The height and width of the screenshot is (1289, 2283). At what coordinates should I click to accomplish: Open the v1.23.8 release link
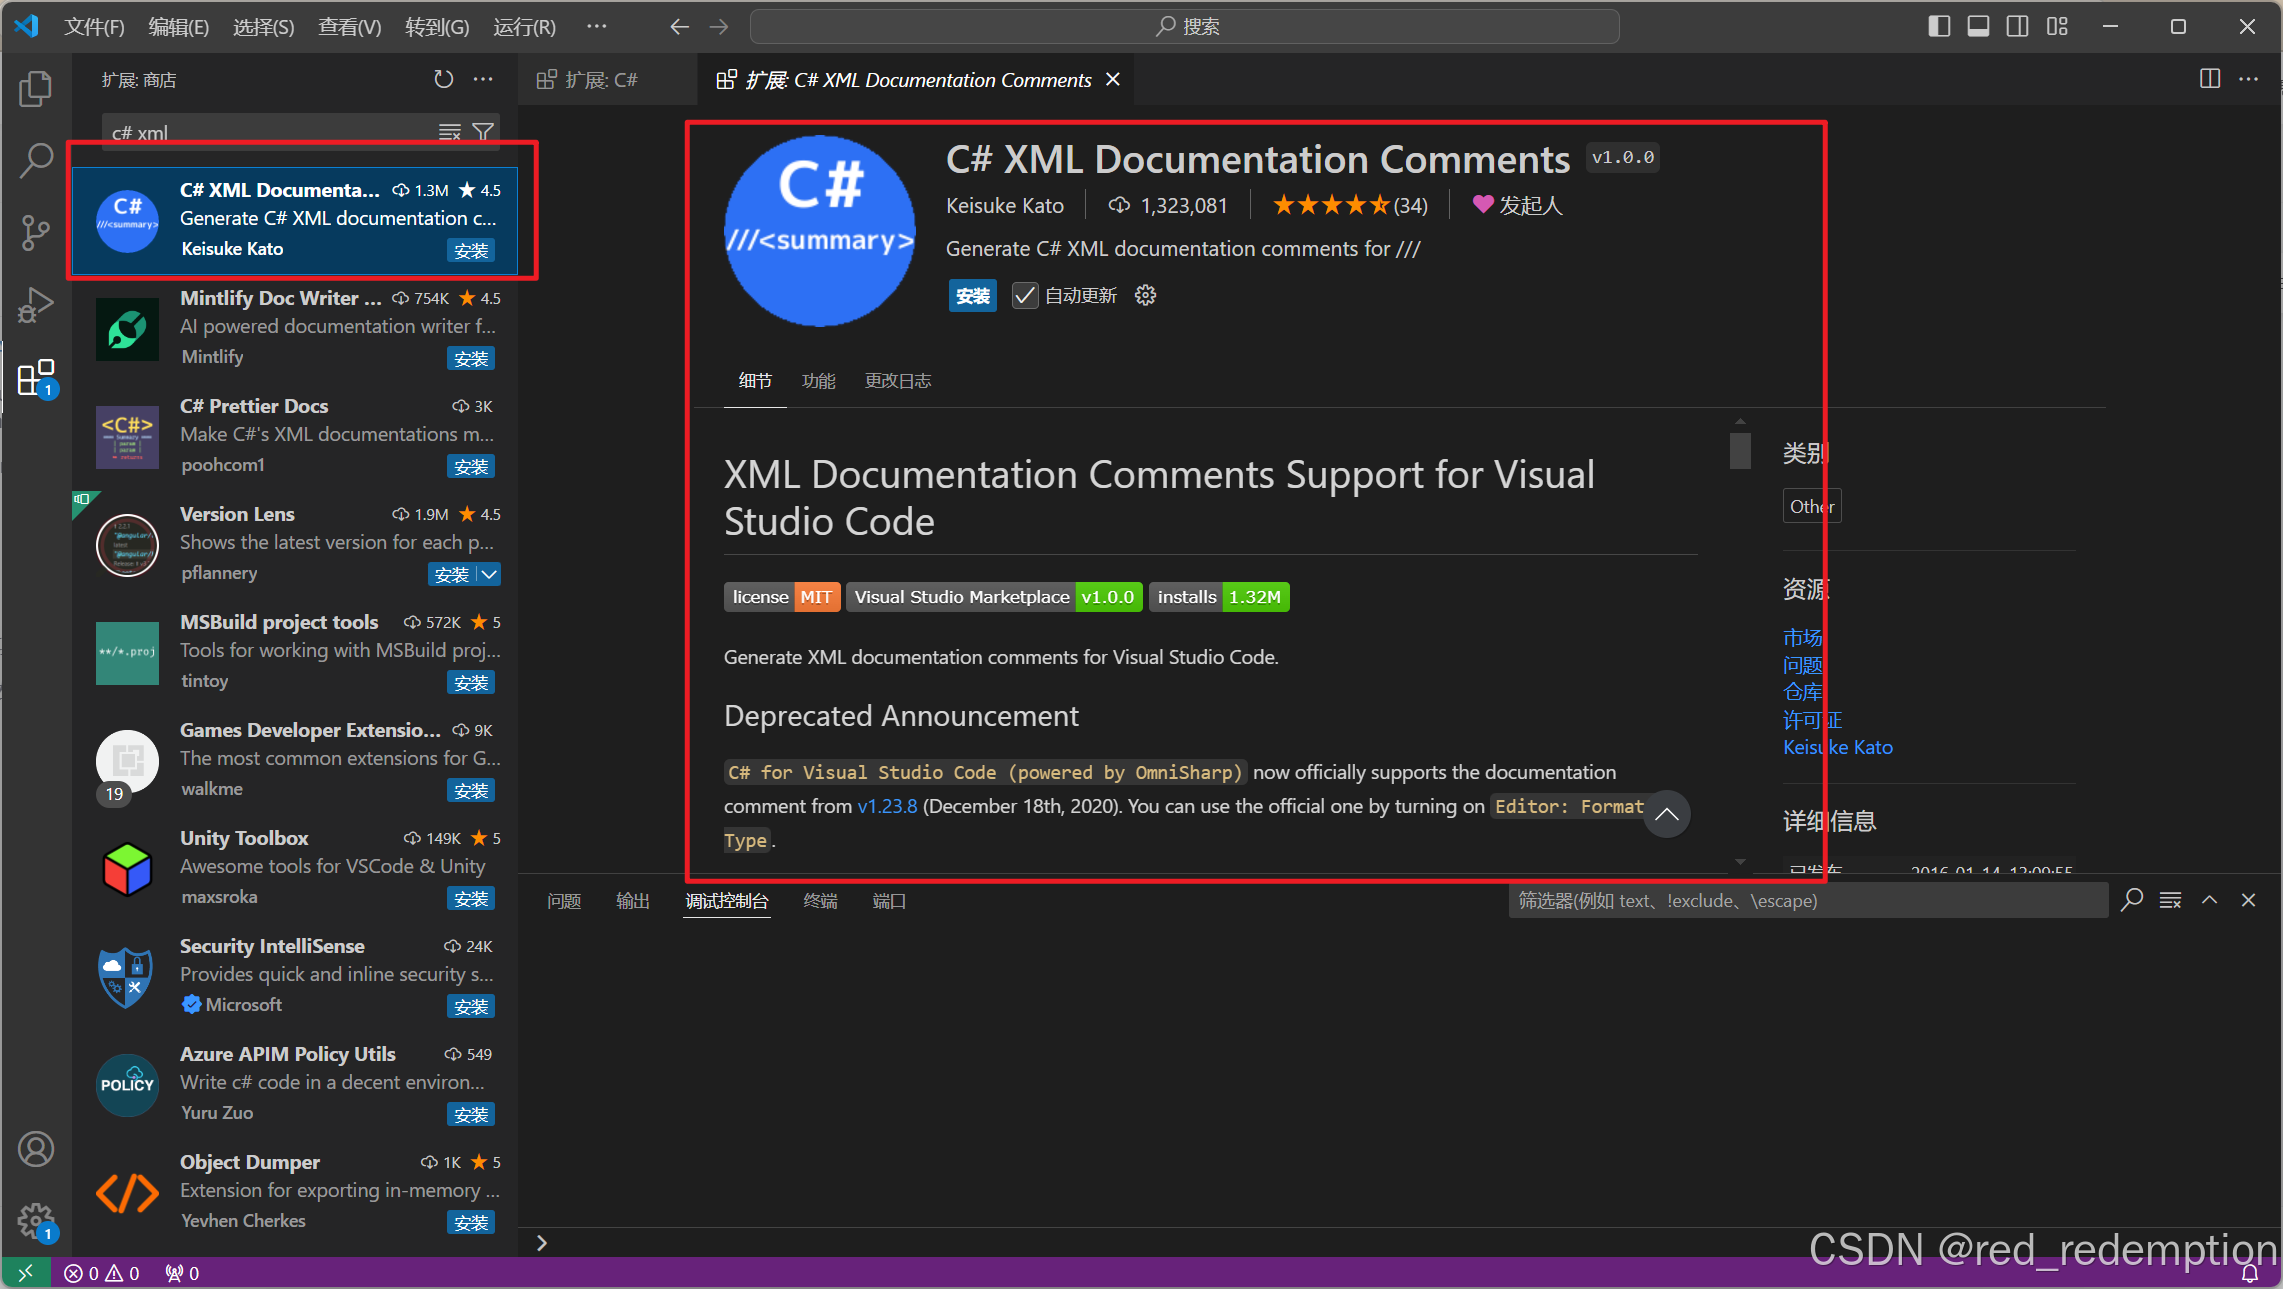(888, 806)
